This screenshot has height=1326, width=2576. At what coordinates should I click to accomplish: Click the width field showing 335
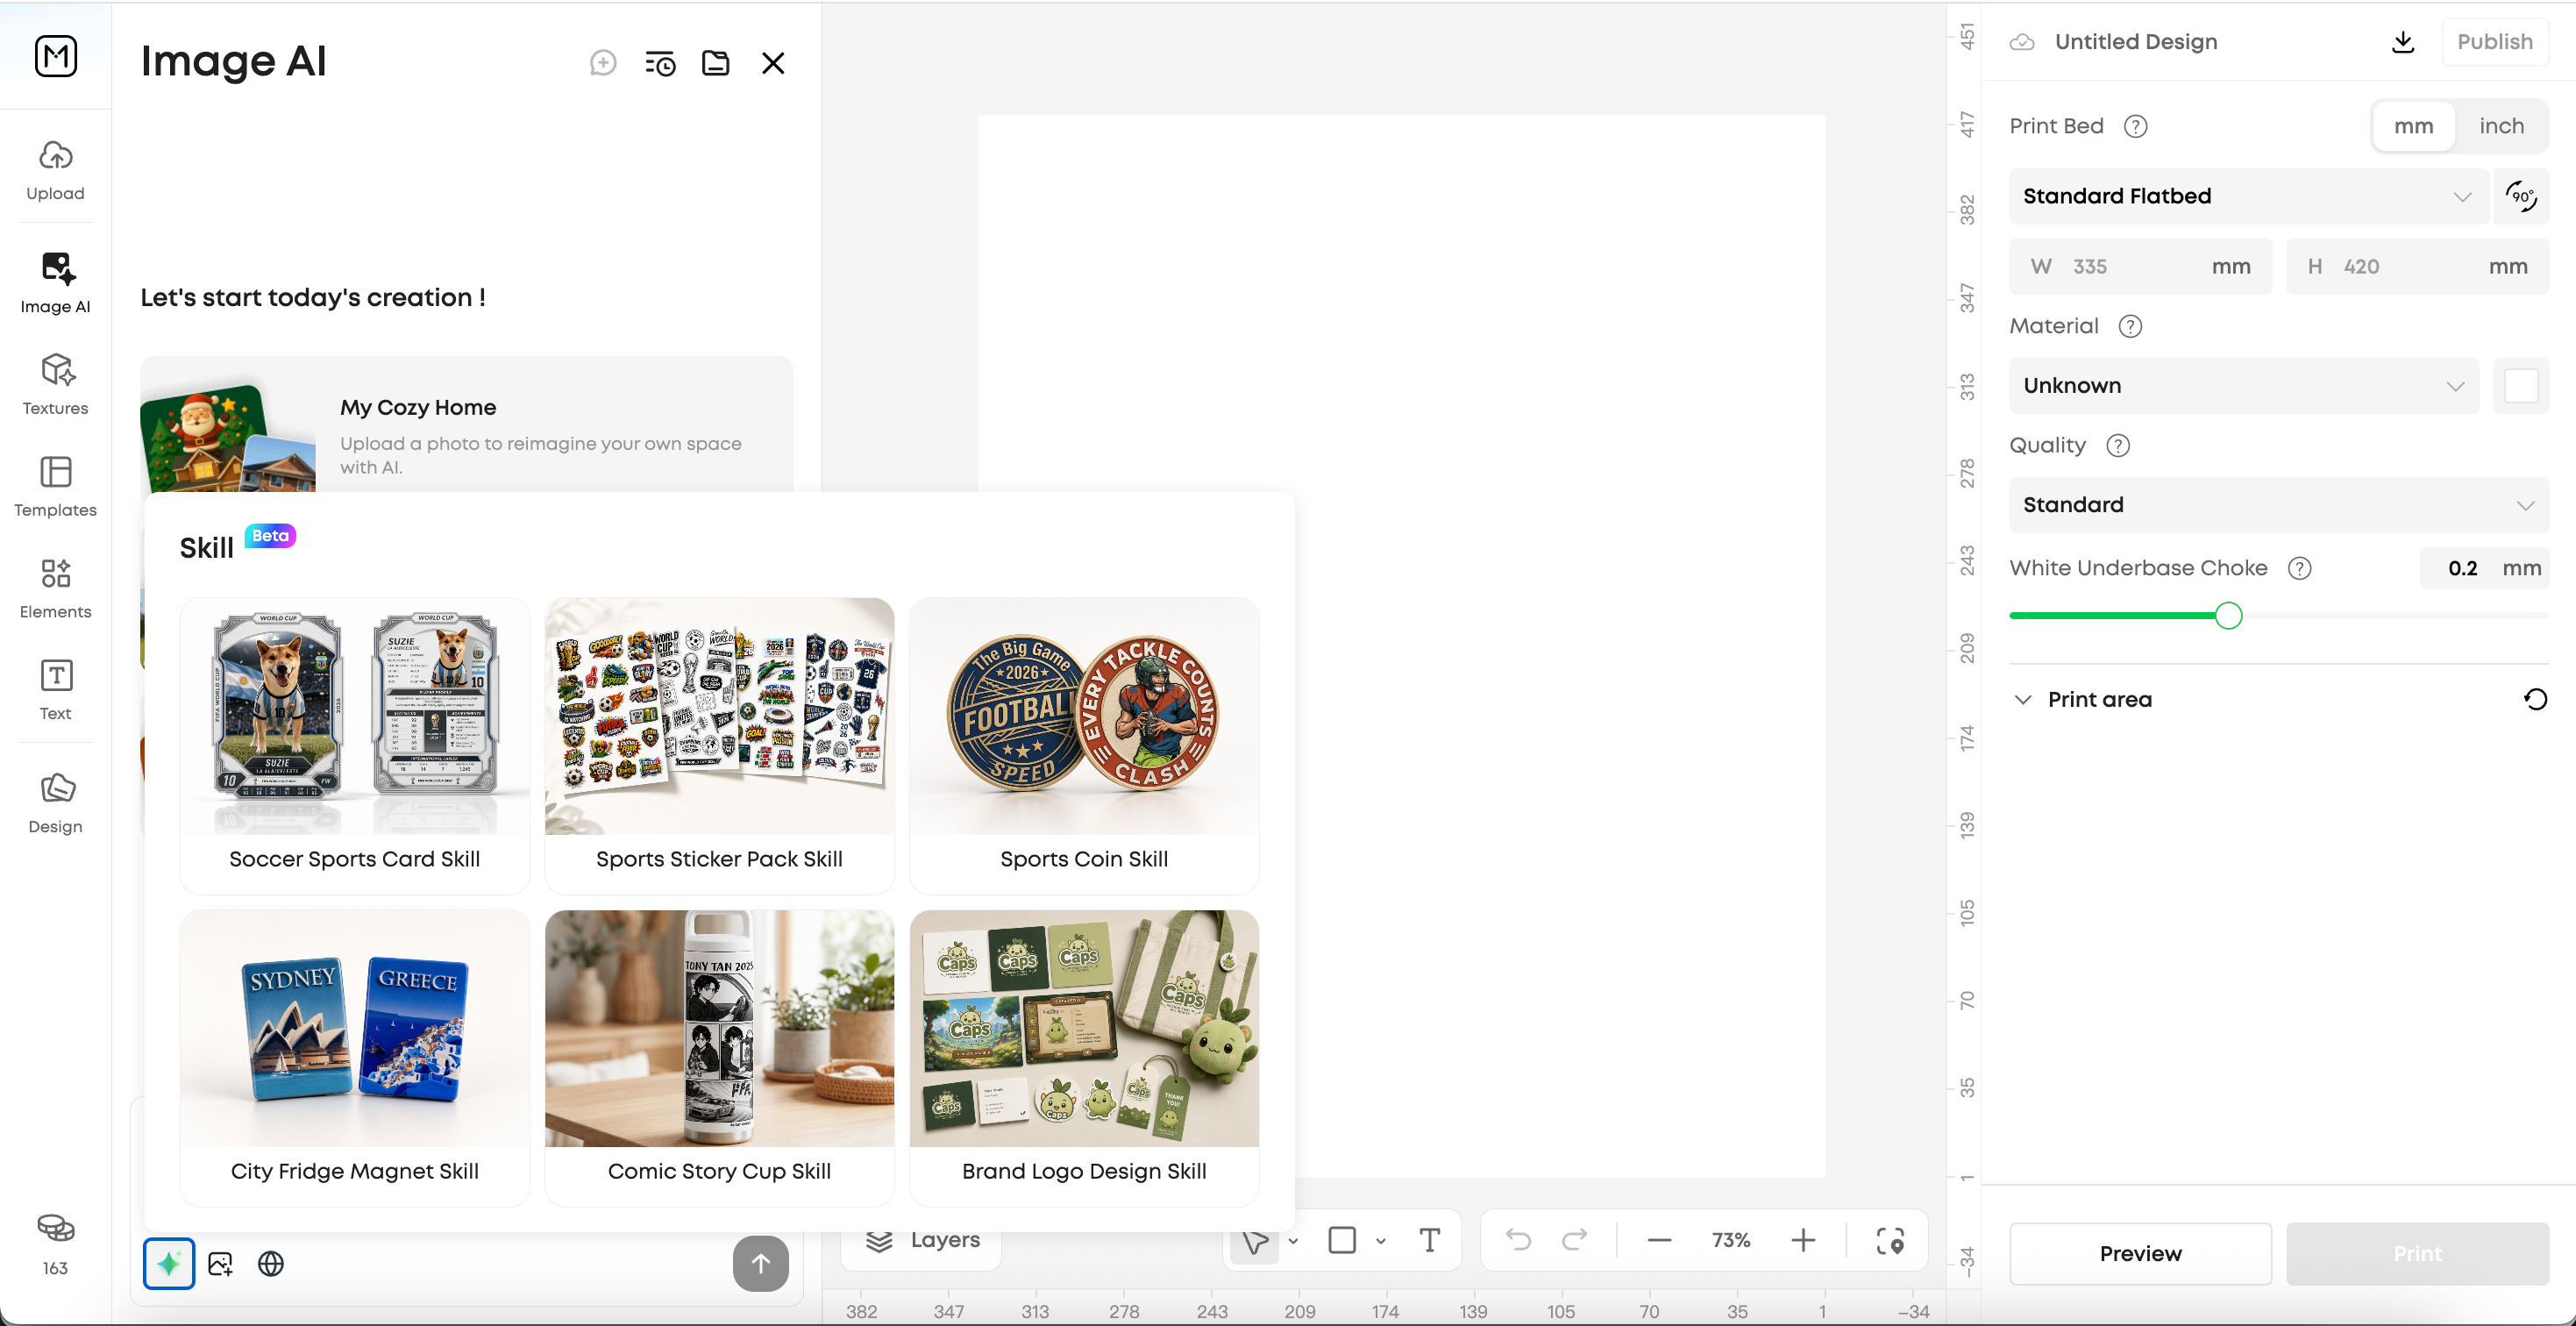point(2140,266)
